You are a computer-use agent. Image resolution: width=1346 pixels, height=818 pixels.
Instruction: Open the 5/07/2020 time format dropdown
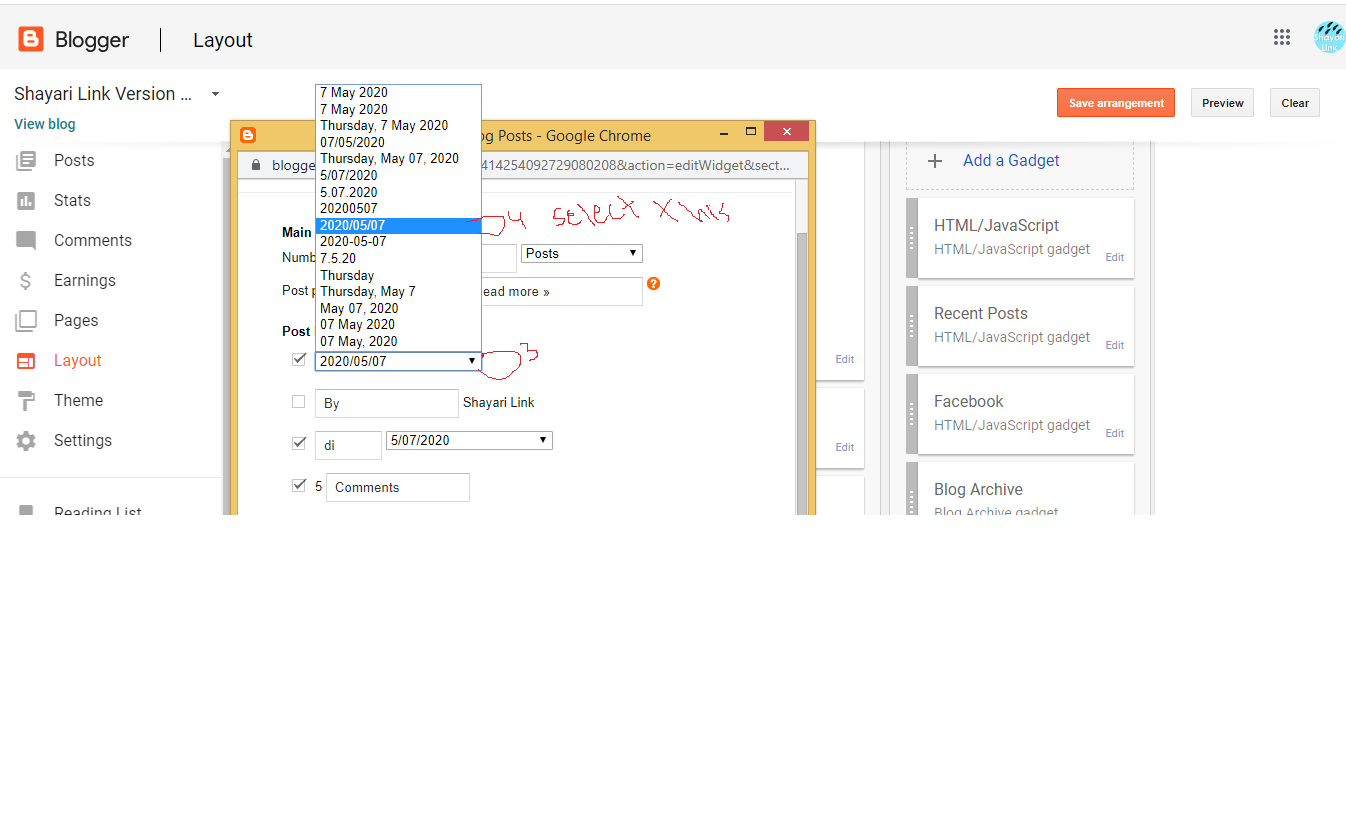(469, 441)
